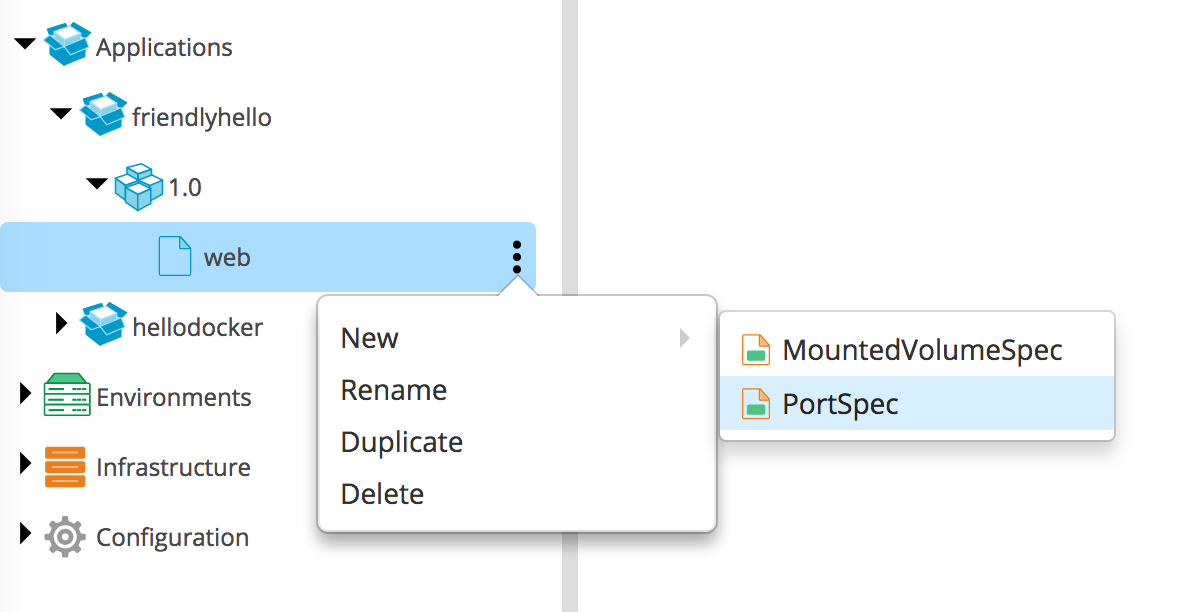1194x612 pixels.
Task: Click the friendlyhello application package icon
Action: (x=104, y=116)
